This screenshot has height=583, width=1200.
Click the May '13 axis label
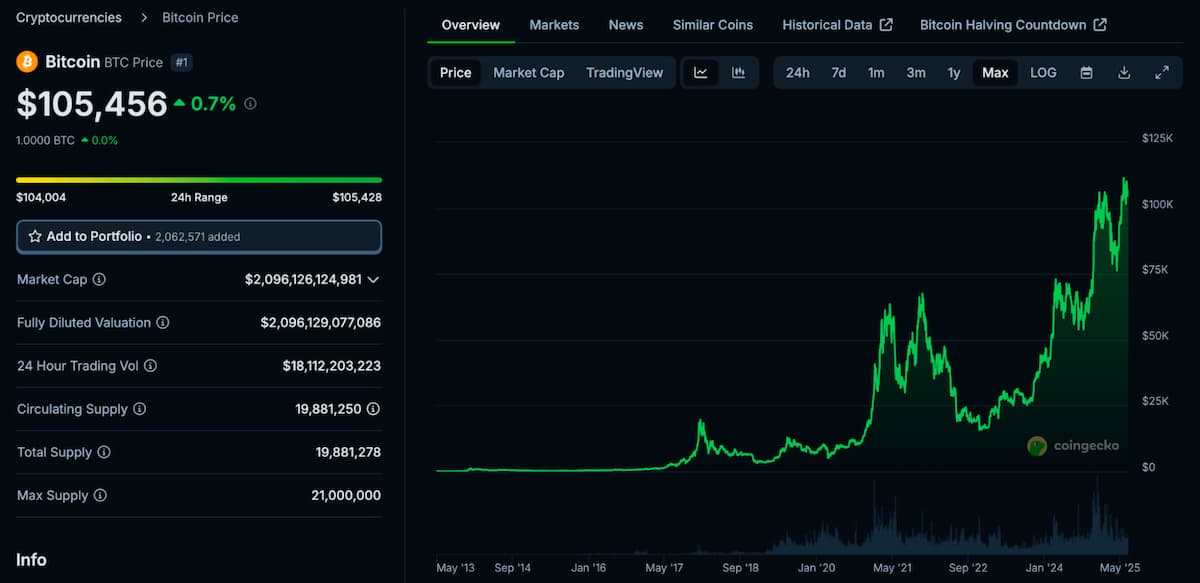[x=456, y=568]
